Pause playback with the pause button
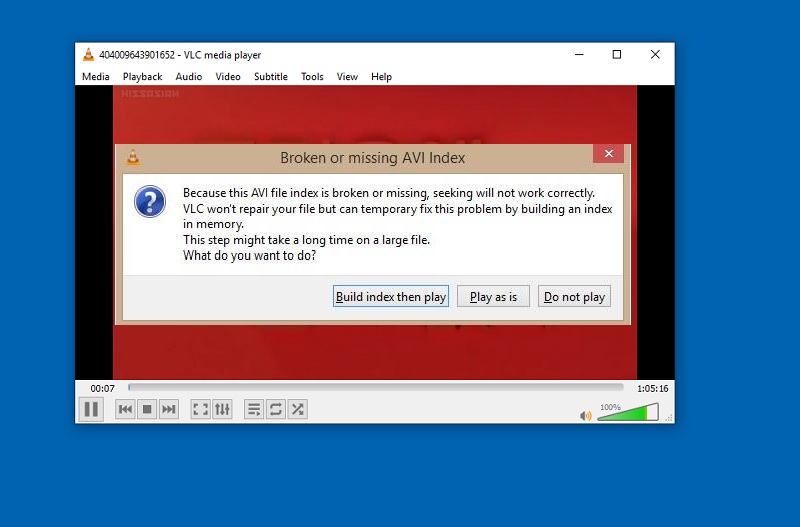Viewport: 800px width, 527px height. pyautogui.click(x=91, y=409)
